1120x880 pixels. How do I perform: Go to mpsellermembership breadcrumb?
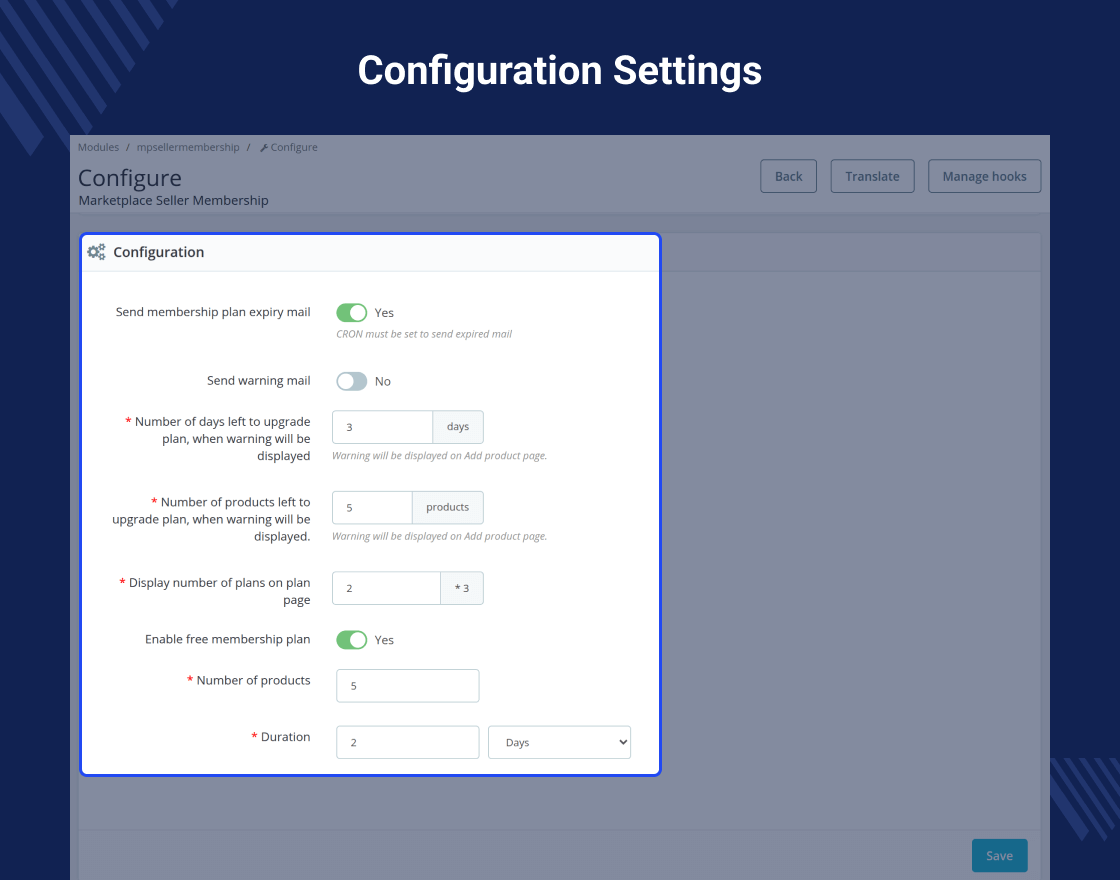[188, 147]
